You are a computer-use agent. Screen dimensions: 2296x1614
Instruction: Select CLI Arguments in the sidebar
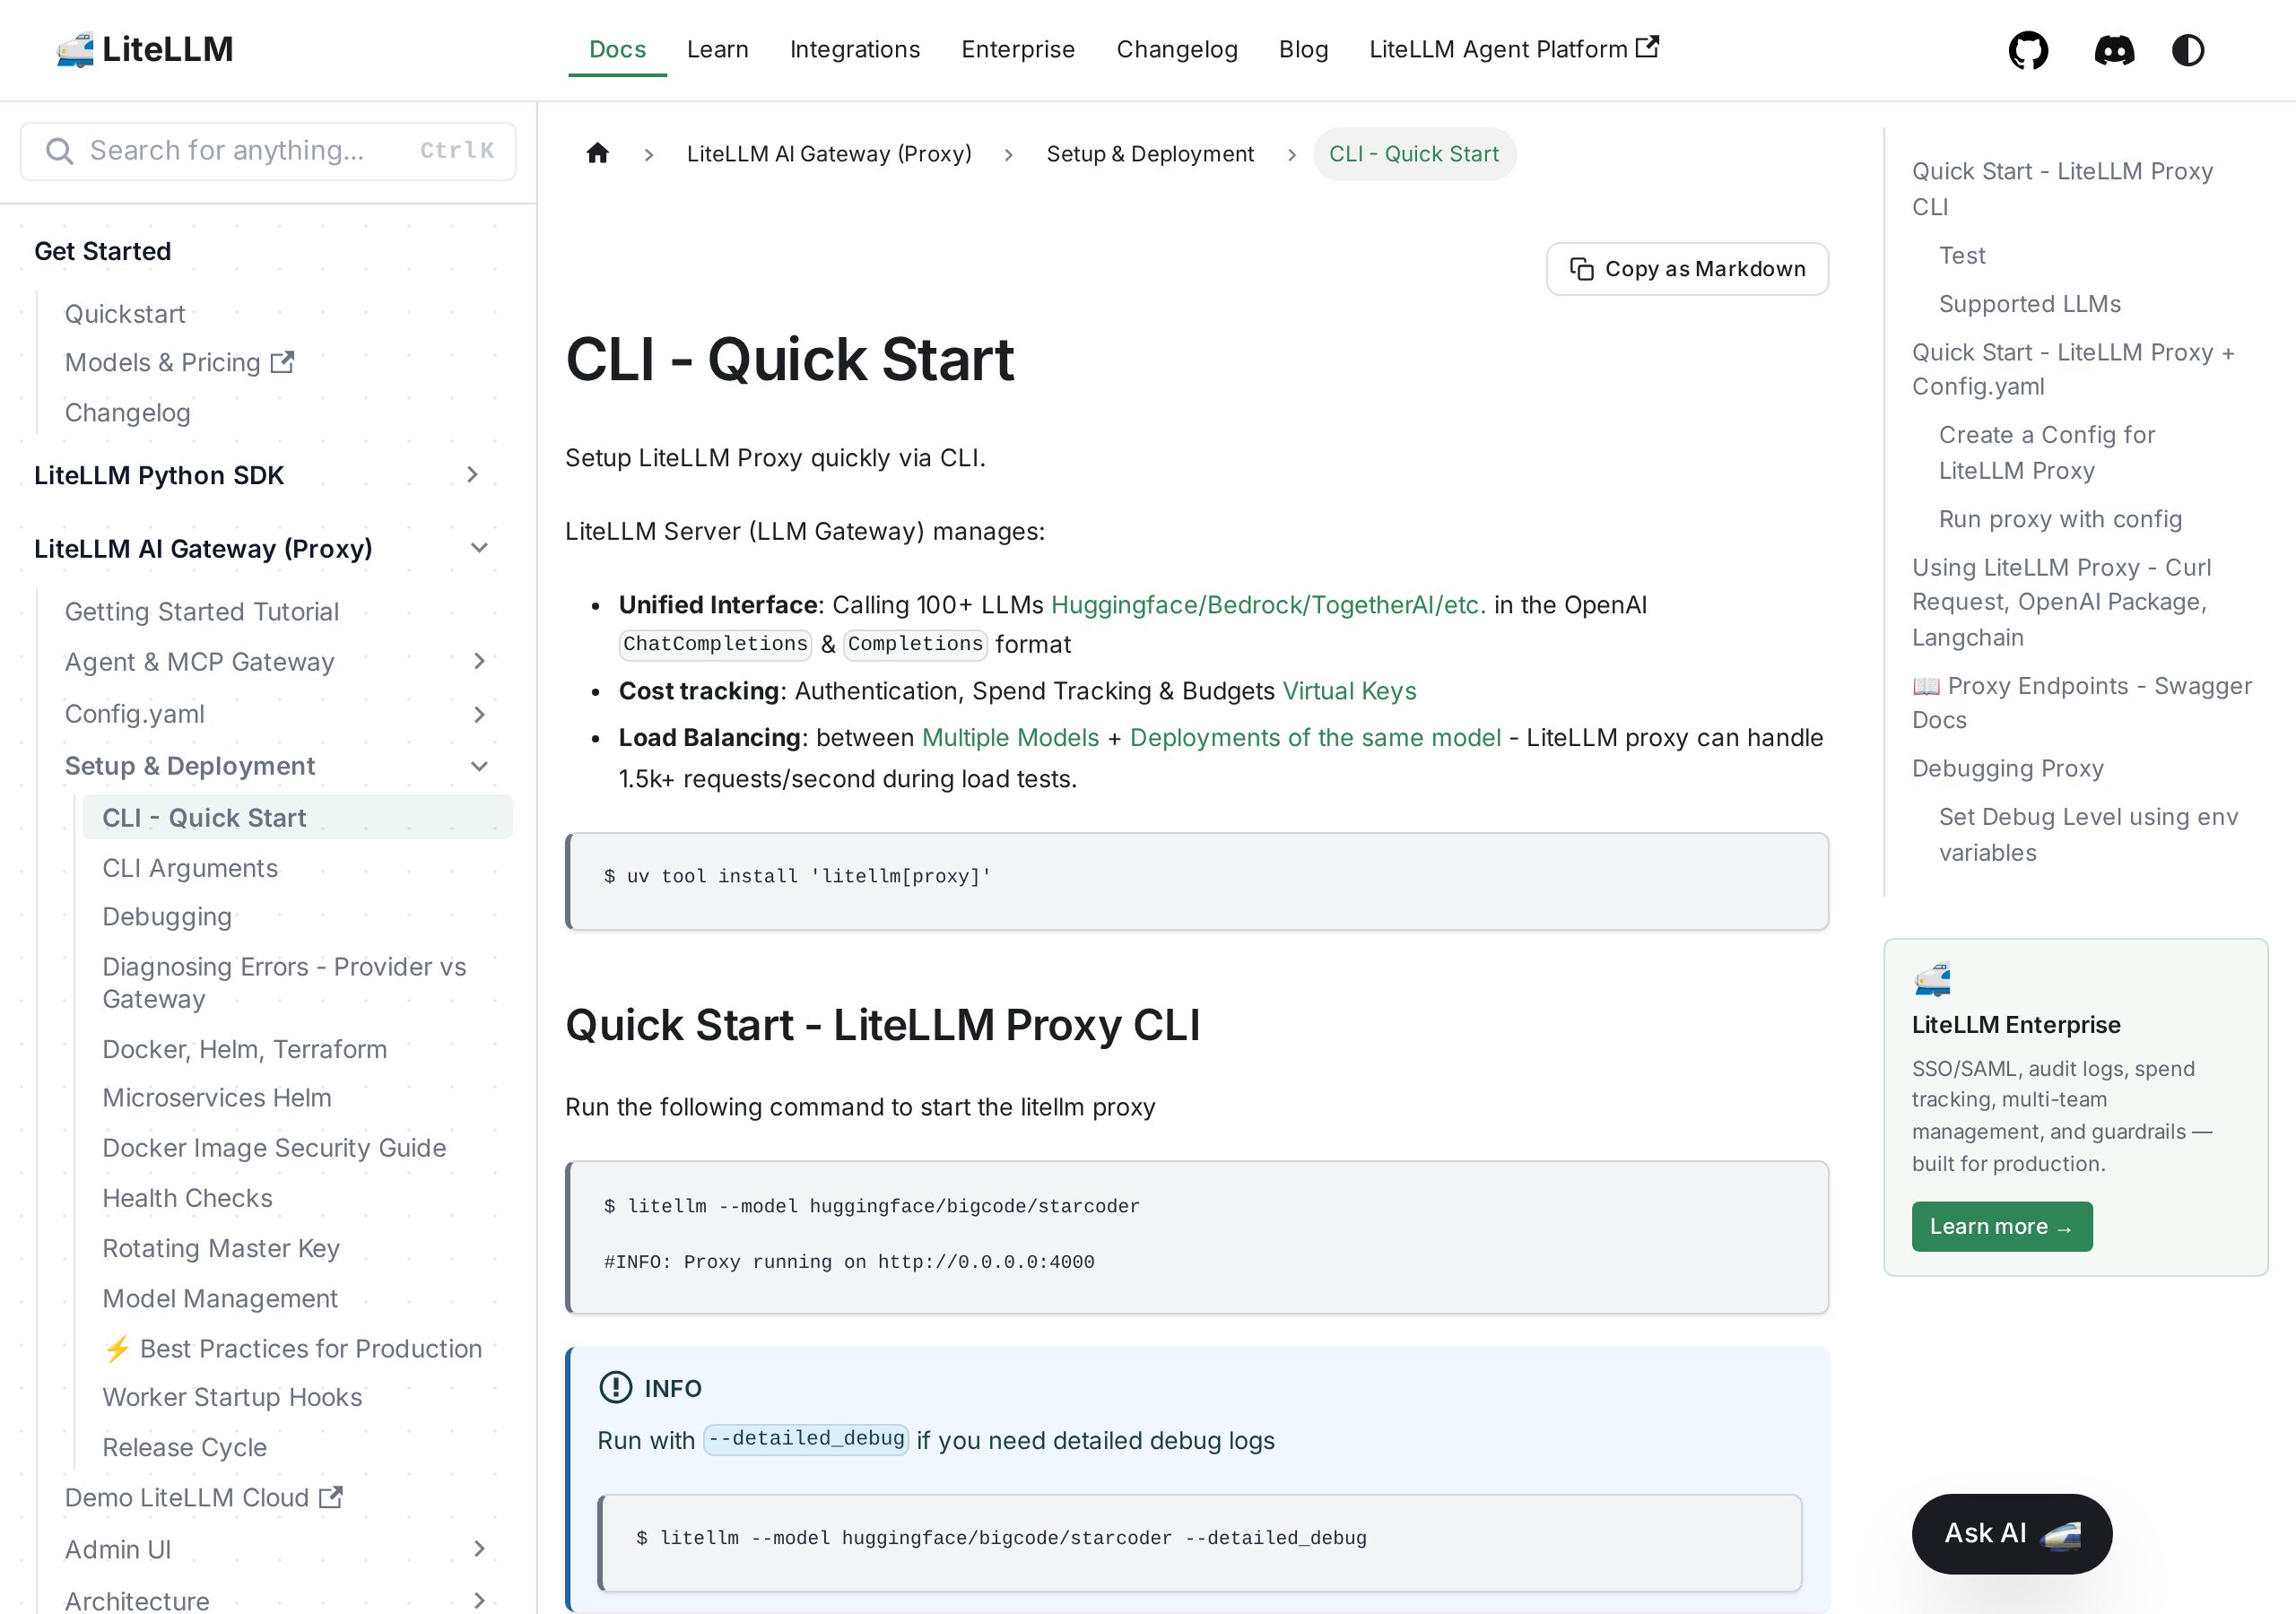click(x=190, y=868)
